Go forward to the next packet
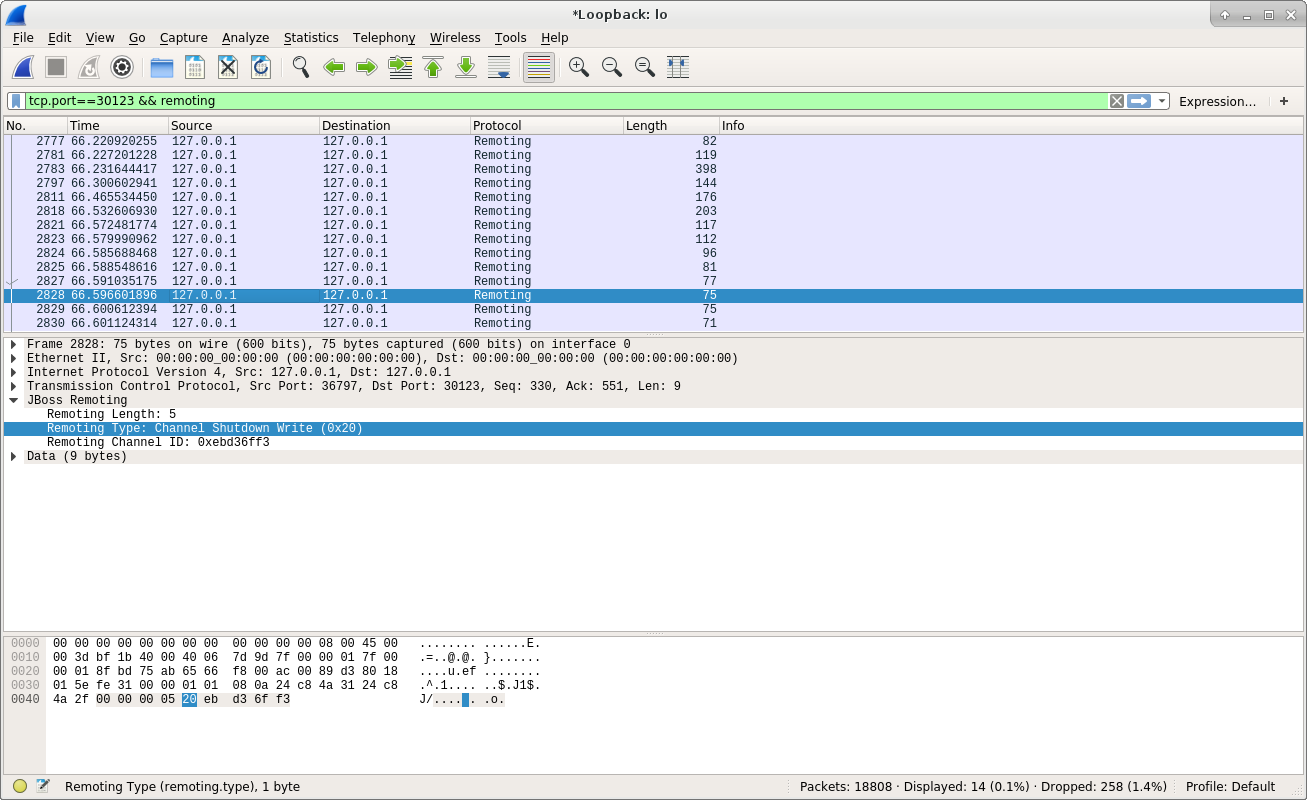Screen dimensions: 1307x800 click(x=367, y=67)
